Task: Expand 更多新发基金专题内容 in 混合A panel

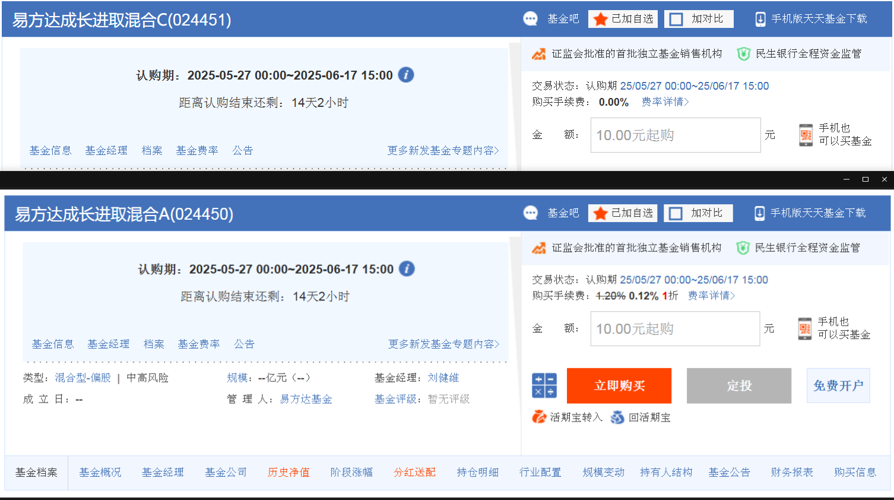Action: (x=444, y=344)
